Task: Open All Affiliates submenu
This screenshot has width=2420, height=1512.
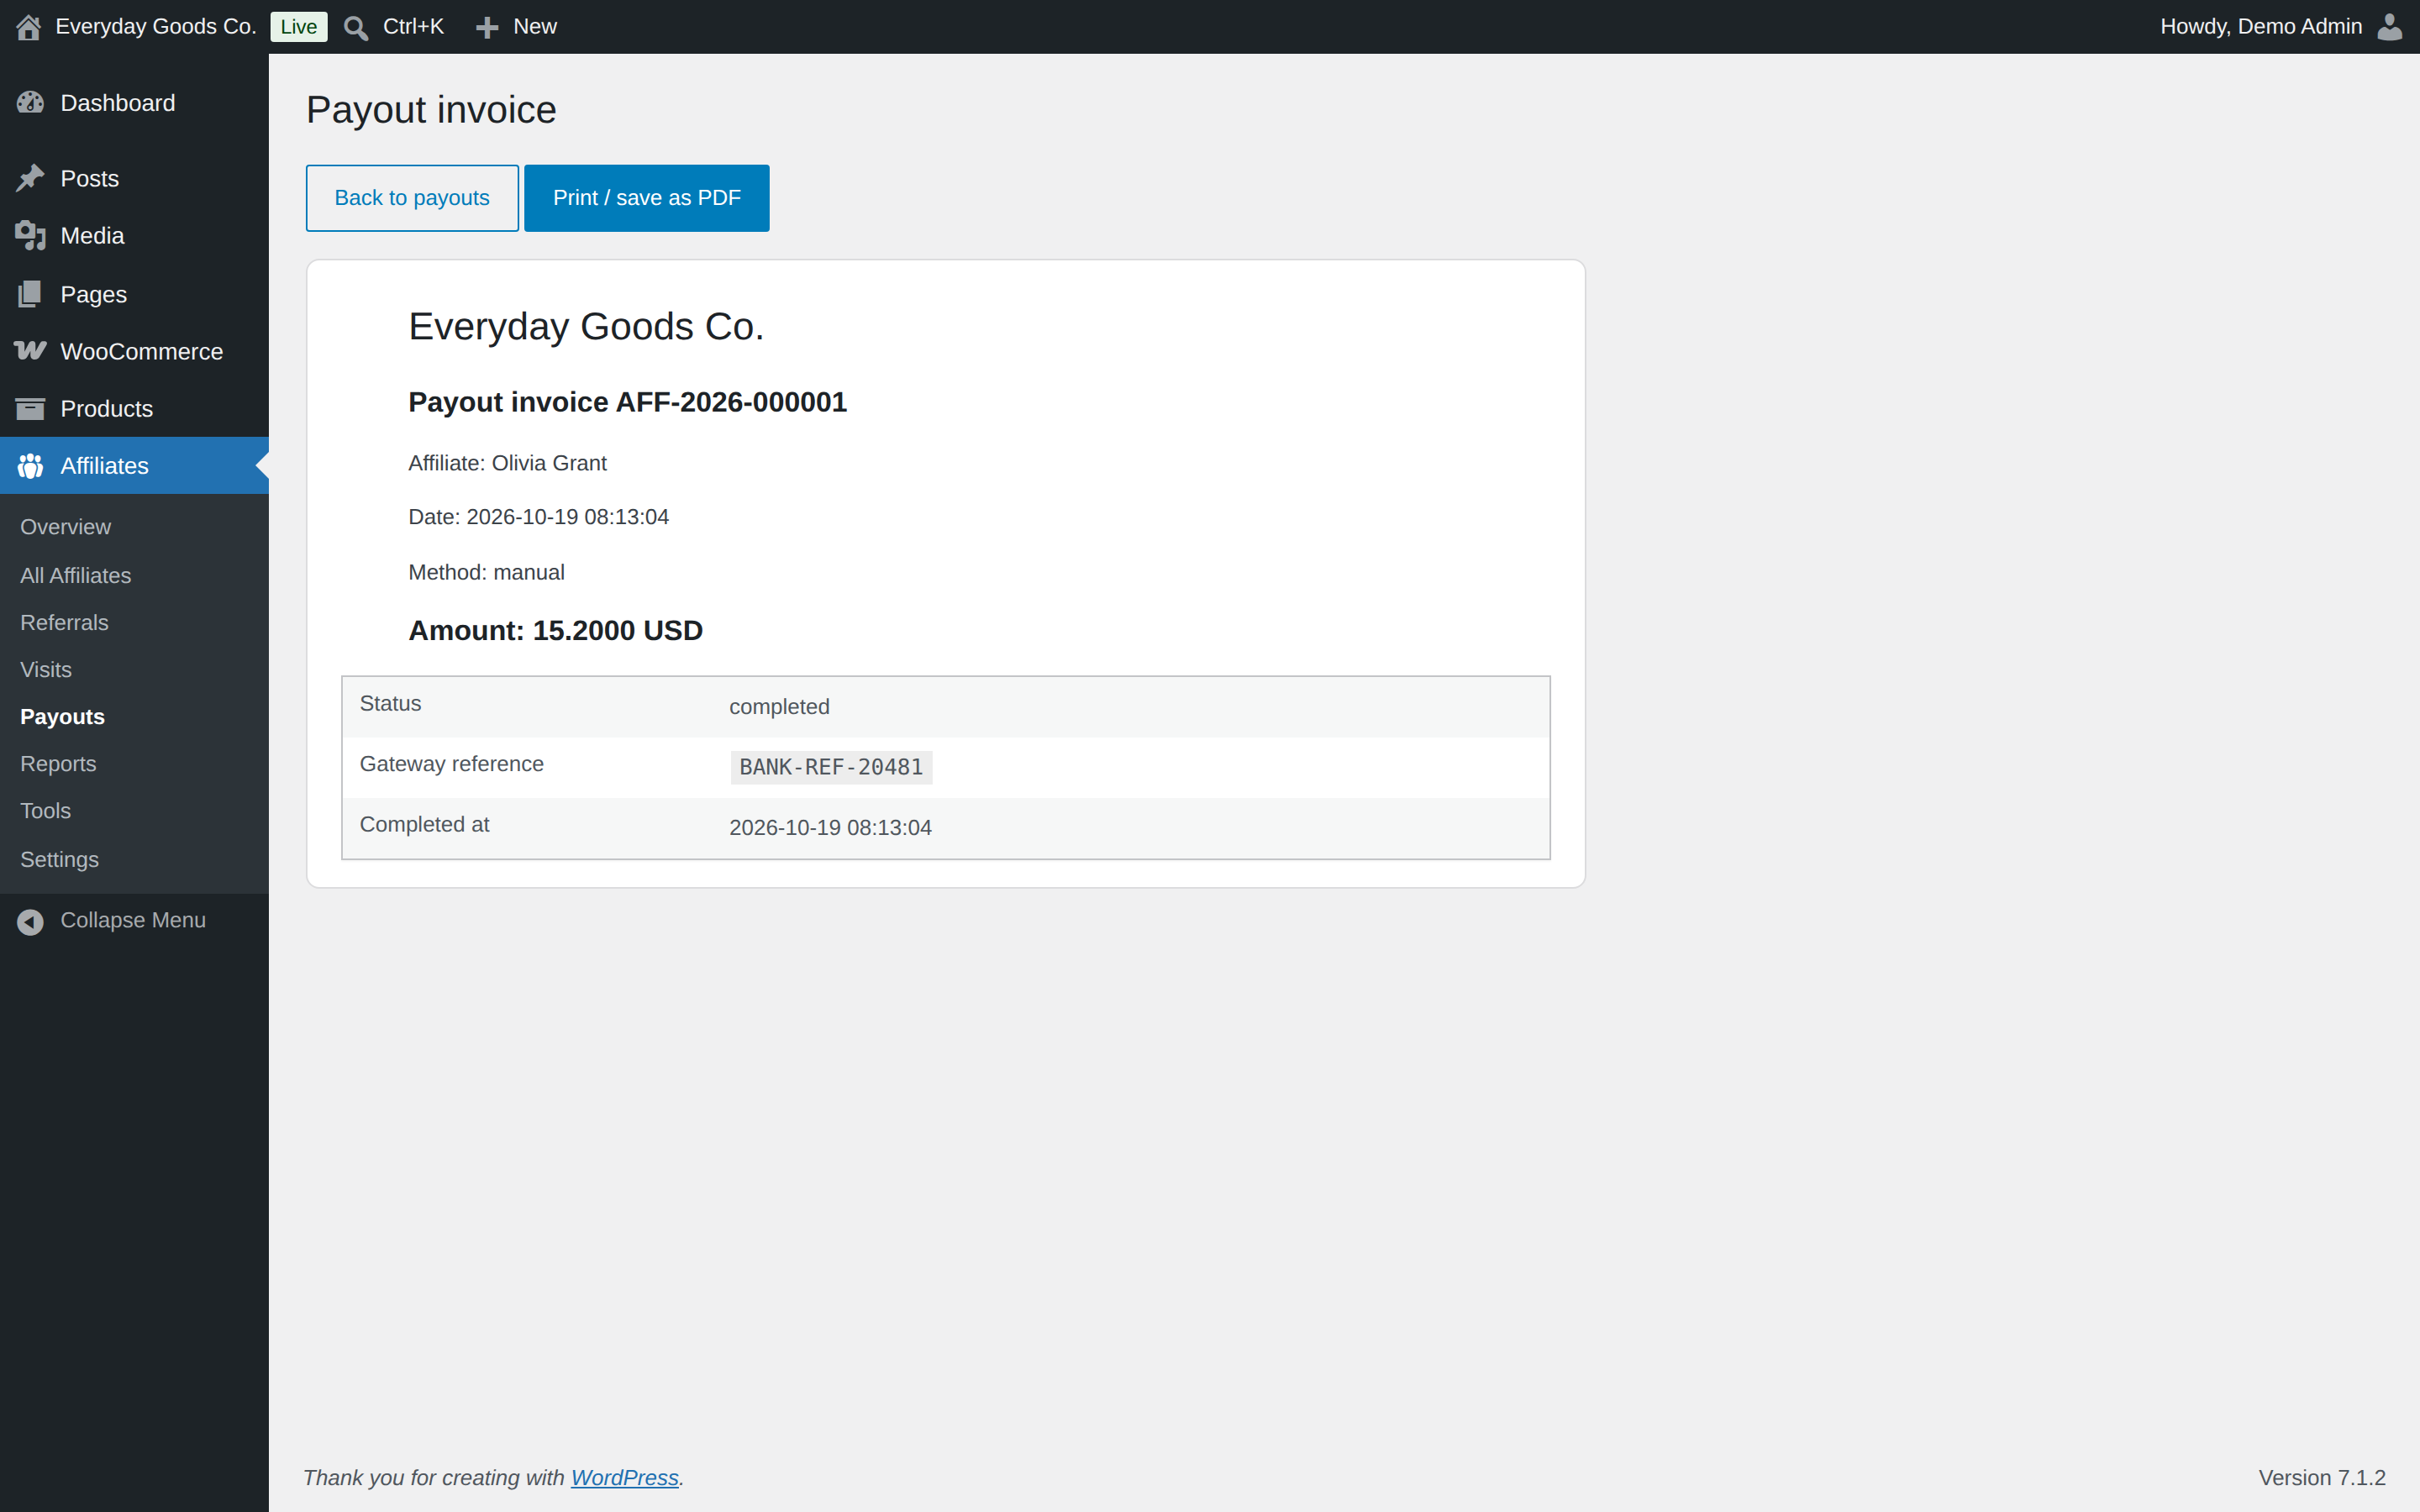Action: click(75, 575)
